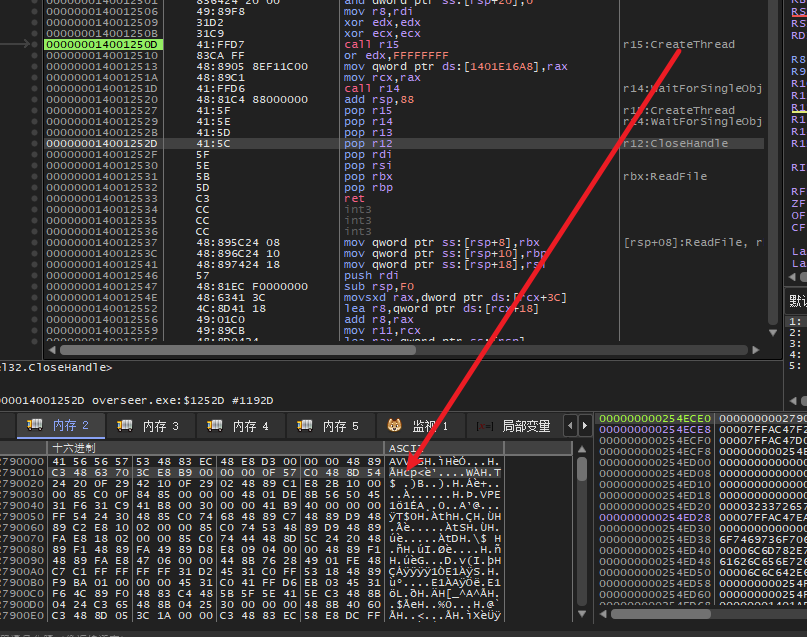Select stack address 000000000254ED28
The width and height of the screenshot is (807, 637).
tap(655, 517)
